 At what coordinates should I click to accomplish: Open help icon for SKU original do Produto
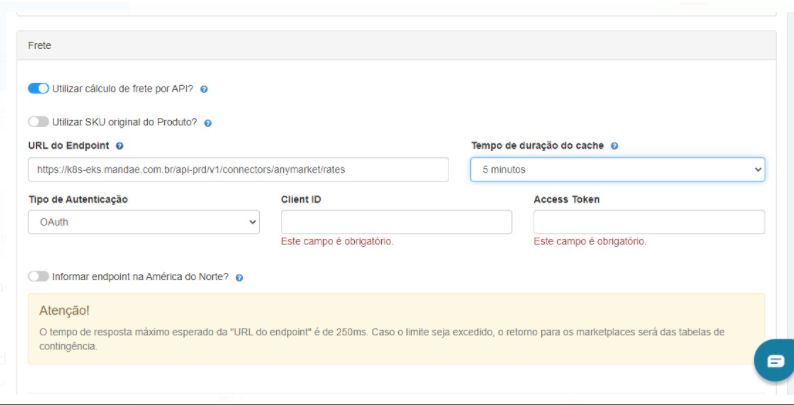click(x=208, y=123)
